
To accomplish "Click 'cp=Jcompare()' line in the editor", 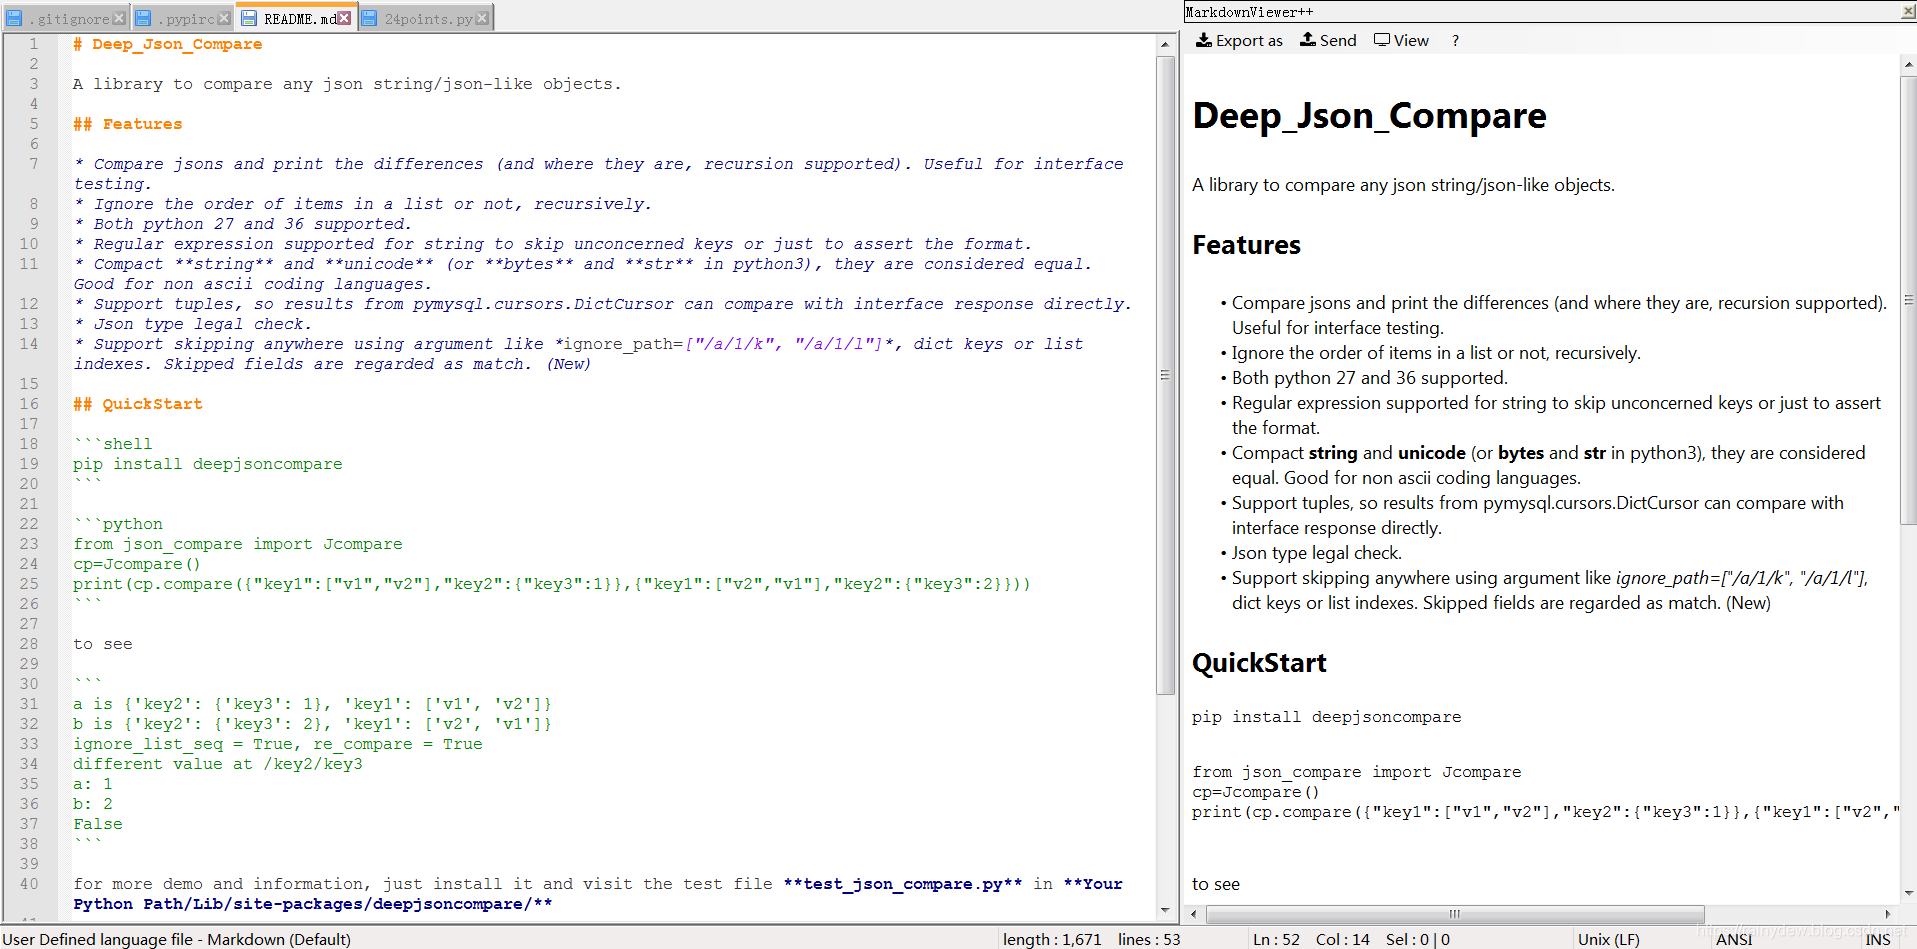I will coord(137,564).
